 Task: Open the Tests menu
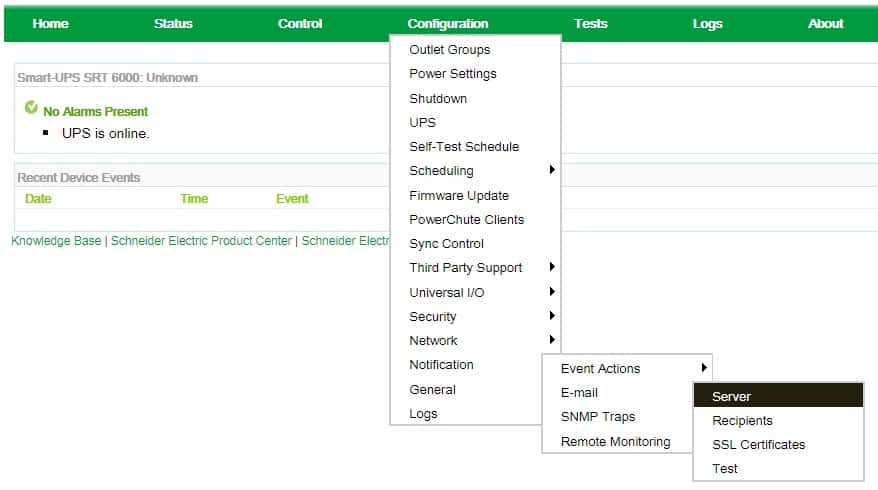pyautogui.click(x=591, y=24)
